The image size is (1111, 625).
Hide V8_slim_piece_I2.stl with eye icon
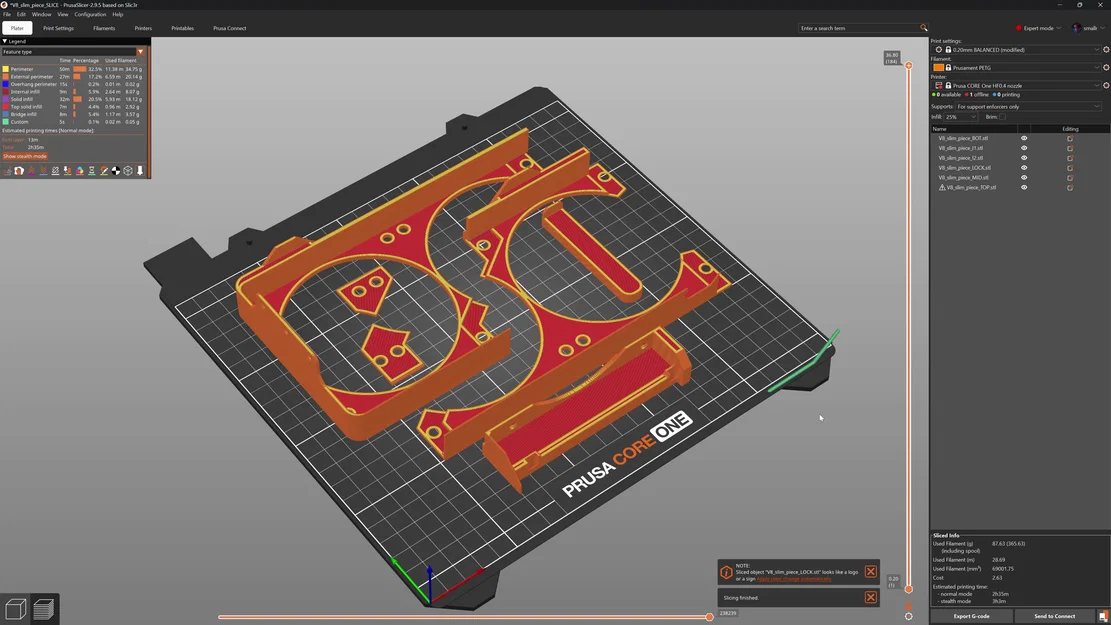[x=1024, y=158]
